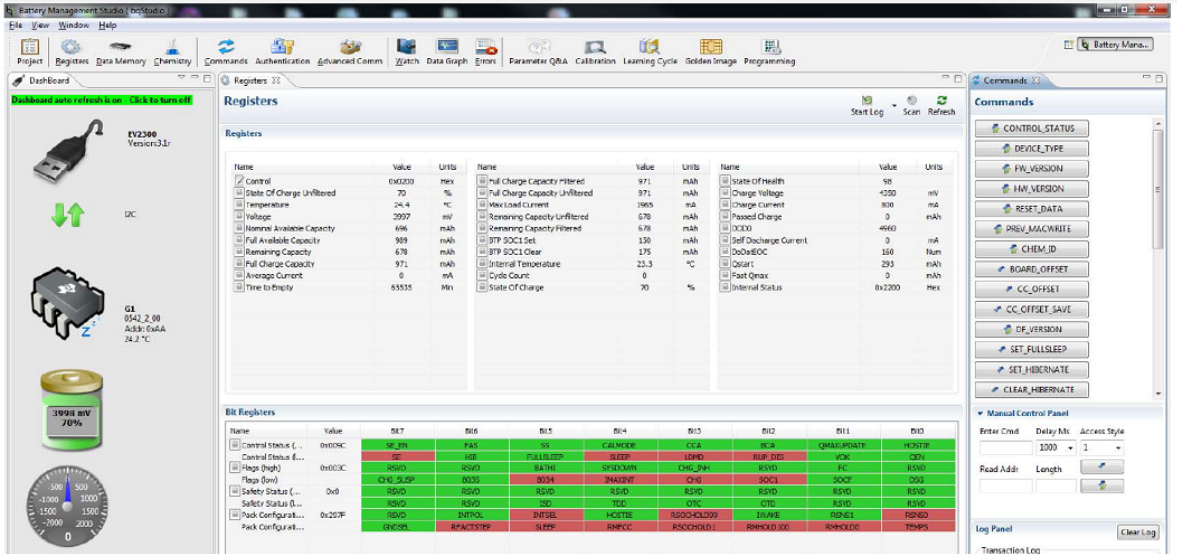The width and height of the screenshot is (1177, 554).
Task: Click the pencil icon beside Control register
Action: pos(239,181)
